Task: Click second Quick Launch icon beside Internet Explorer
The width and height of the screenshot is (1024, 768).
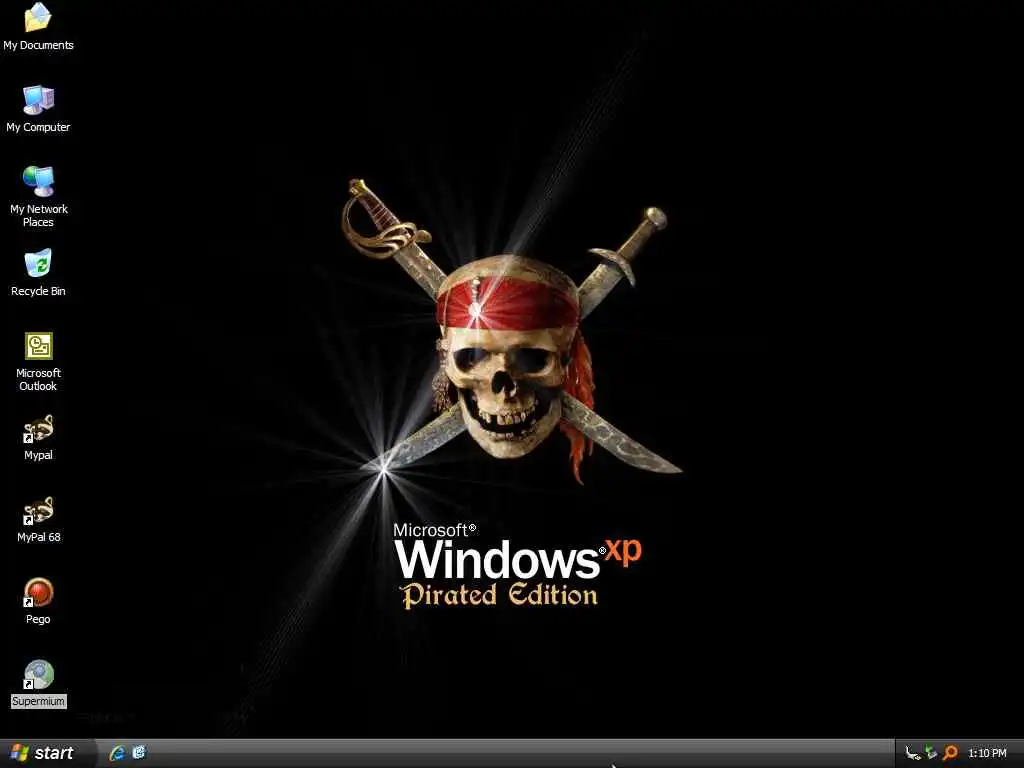Action: (x=139, y=752)
